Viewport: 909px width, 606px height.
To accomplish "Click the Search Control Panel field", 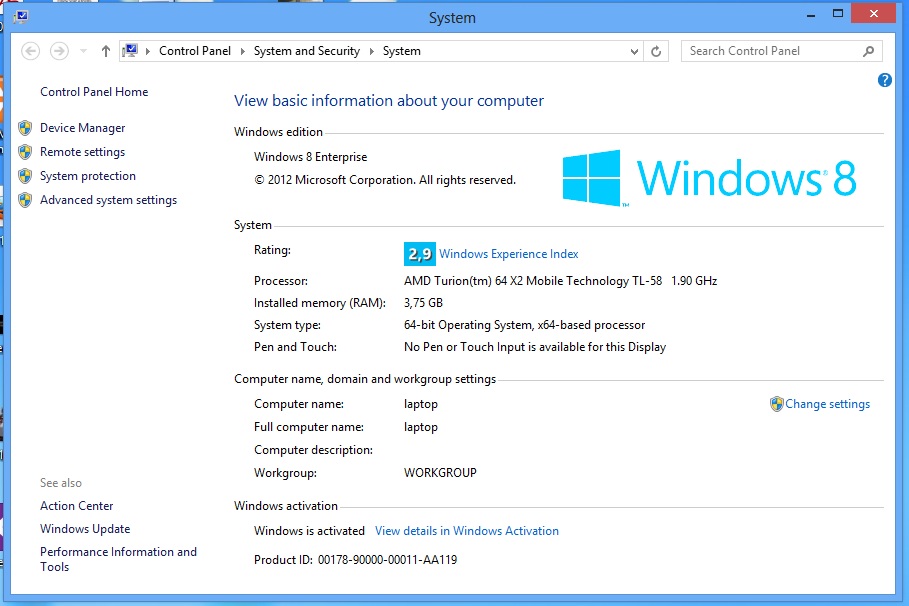I will pyautogui.click(x=770, y=51).
